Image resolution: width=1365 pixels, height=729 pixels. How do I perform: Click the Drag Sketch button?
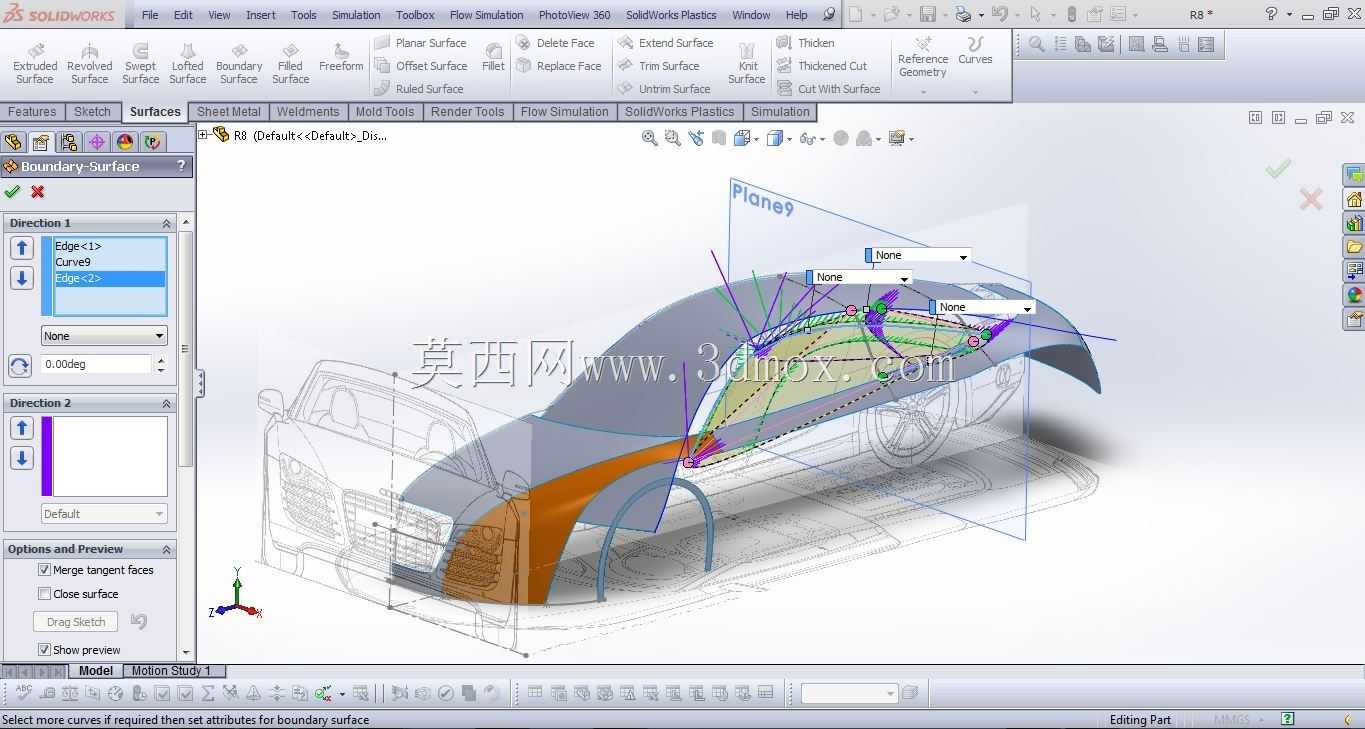(76, 622)
